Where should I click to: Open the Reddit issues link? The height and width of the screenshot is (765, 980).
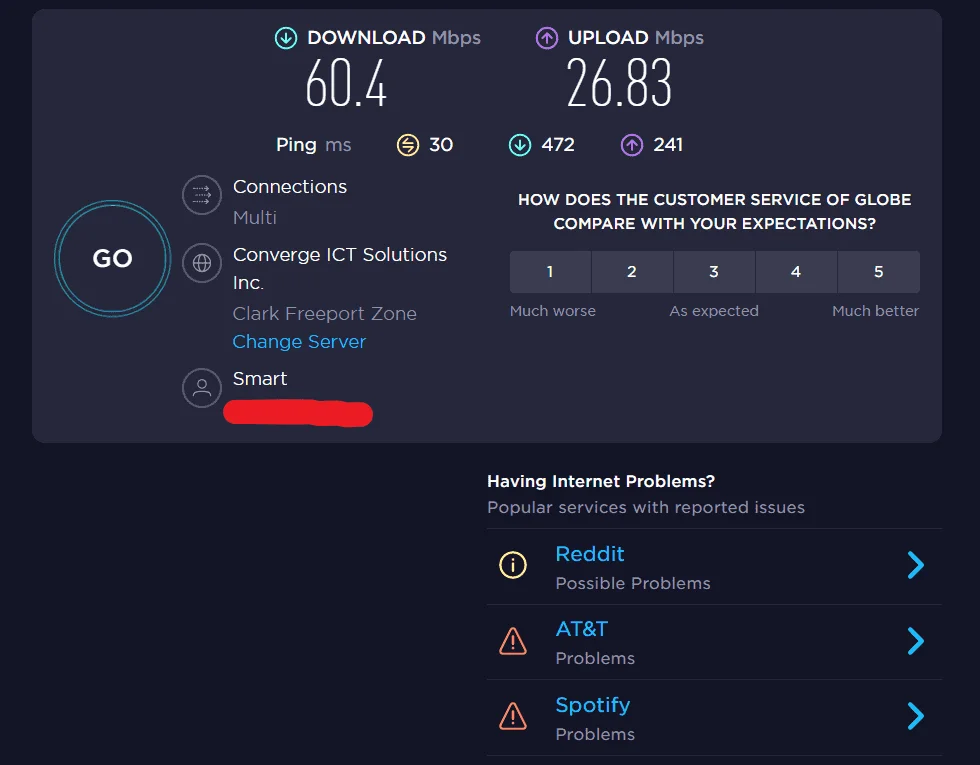pyautogui.click(x=590, y=554)
